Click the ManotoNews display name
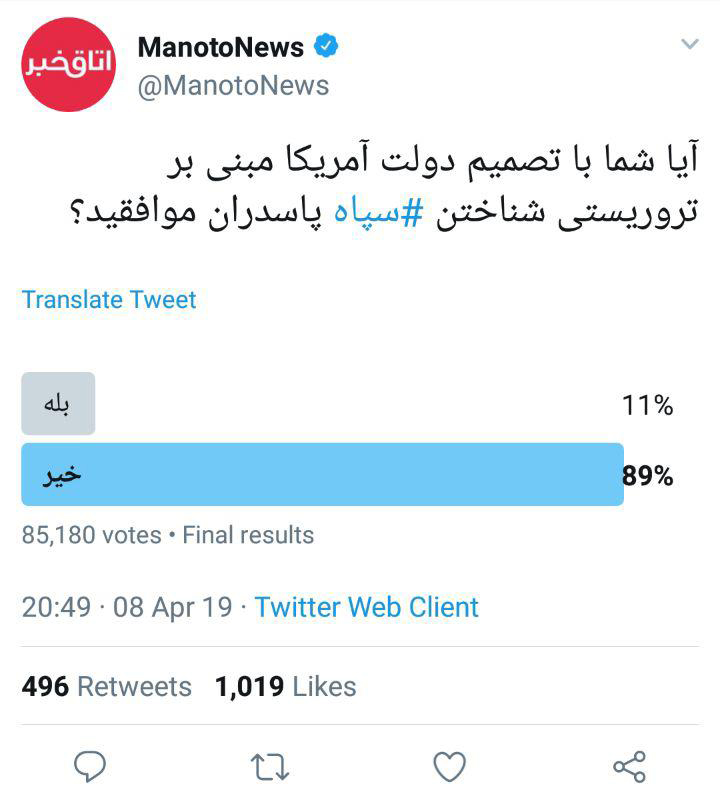 220,46
